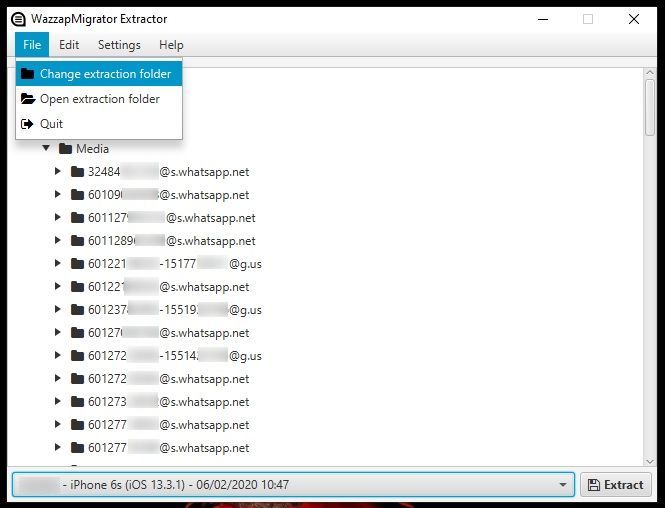Expand the 601221-15177 g.us group folder
The image size is (665, 508).
click(58, 263)
